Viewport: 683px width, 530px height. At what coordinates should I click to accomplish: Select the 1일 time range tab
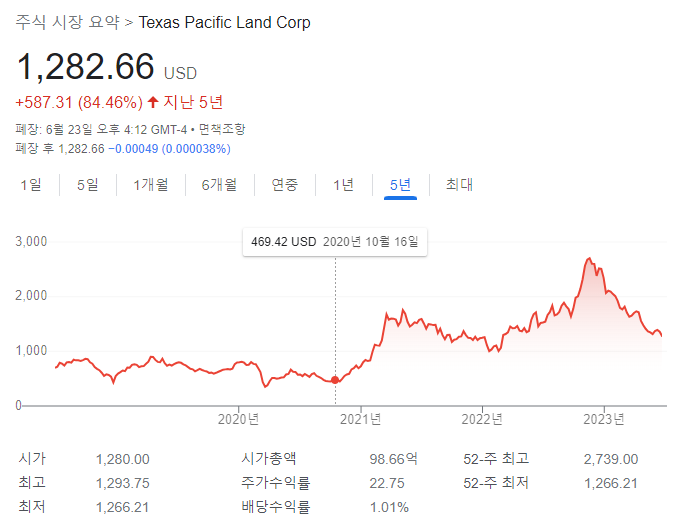point(31,185)
